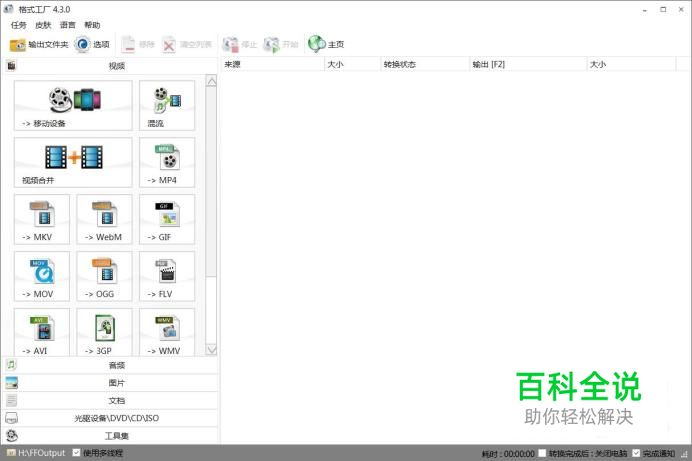Choose convert to OGG
The width and height of the screenshot is (692, 461).
click(104, 276)
